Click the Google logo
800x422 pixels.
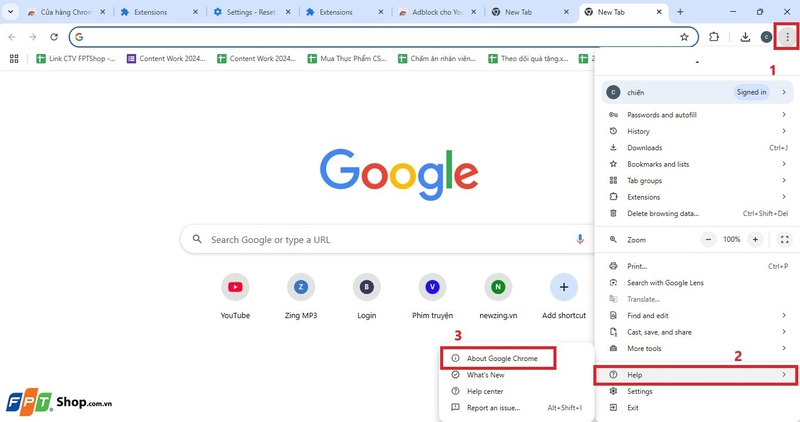pyautogui.click(x=399, y=173)
